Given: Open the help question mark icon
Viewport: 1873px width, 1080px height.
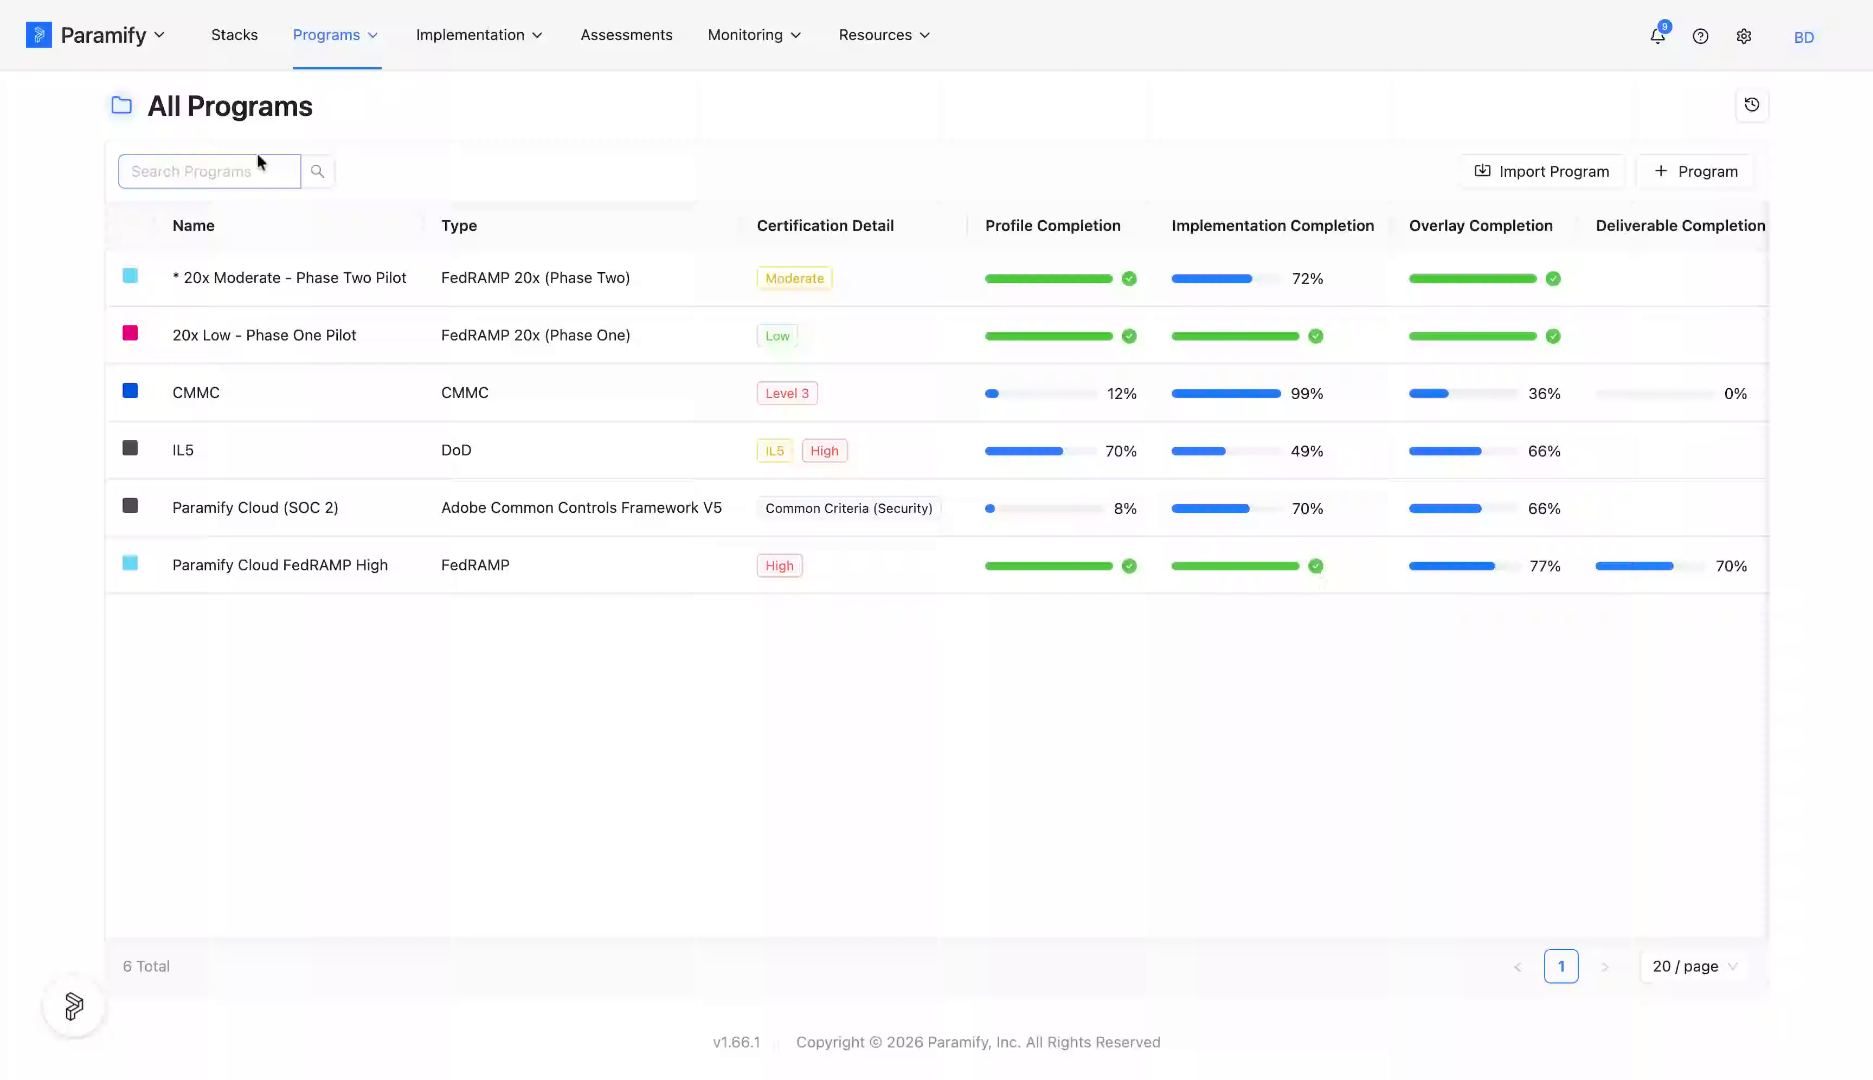Looking at the screenshot, I should click(1700, 36).
